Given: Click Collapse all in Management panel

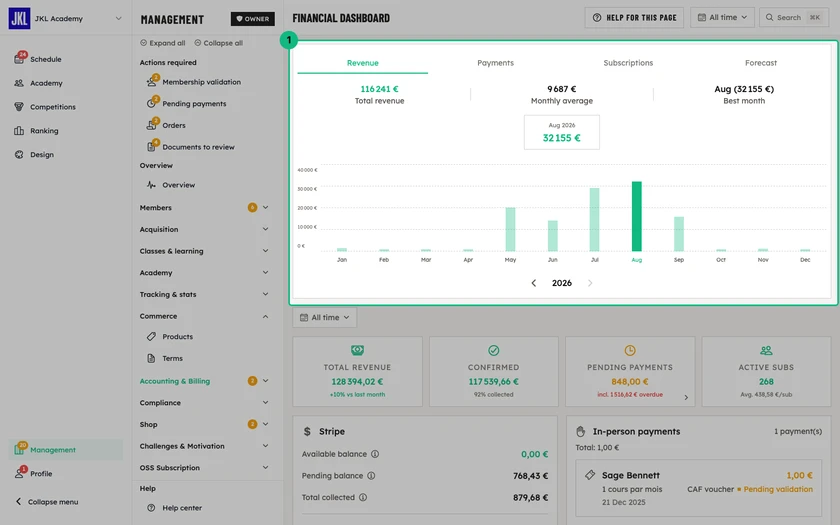Looking at the screenshot, I should tap(218, 43).
